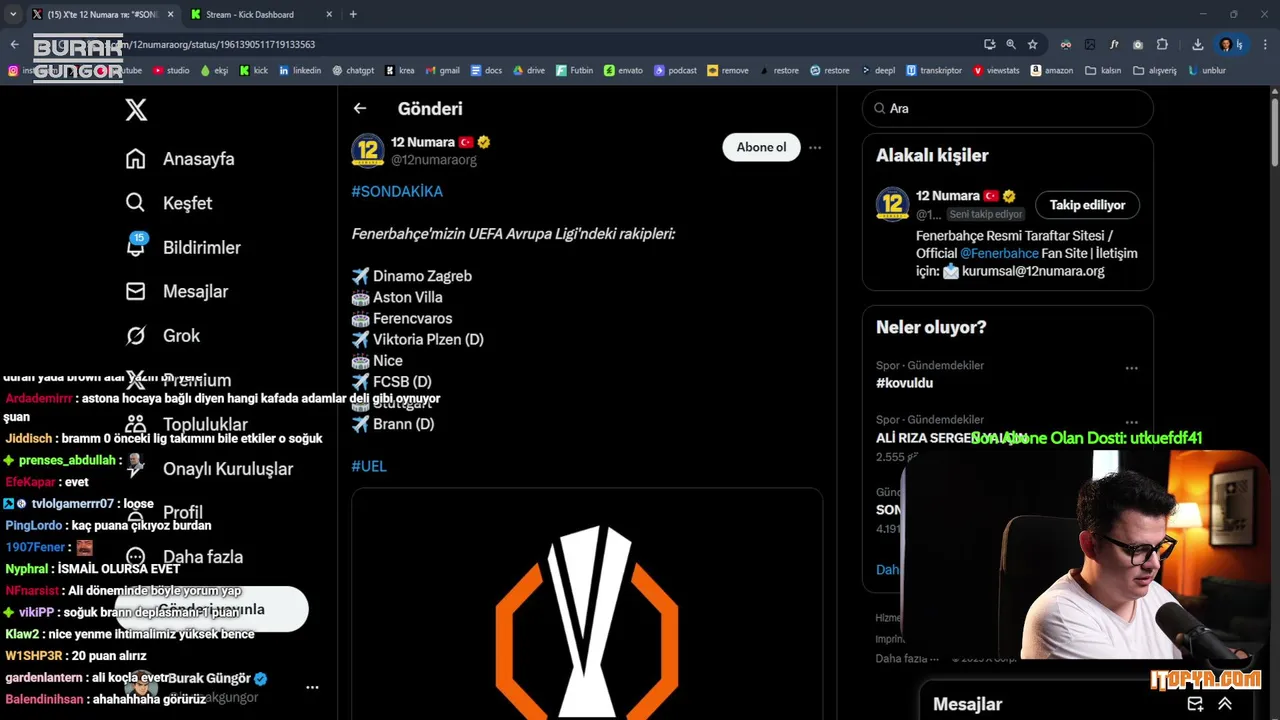Click Brann (D) line in post
This screenshot has width=1280, height=720.
click(393, 424)
